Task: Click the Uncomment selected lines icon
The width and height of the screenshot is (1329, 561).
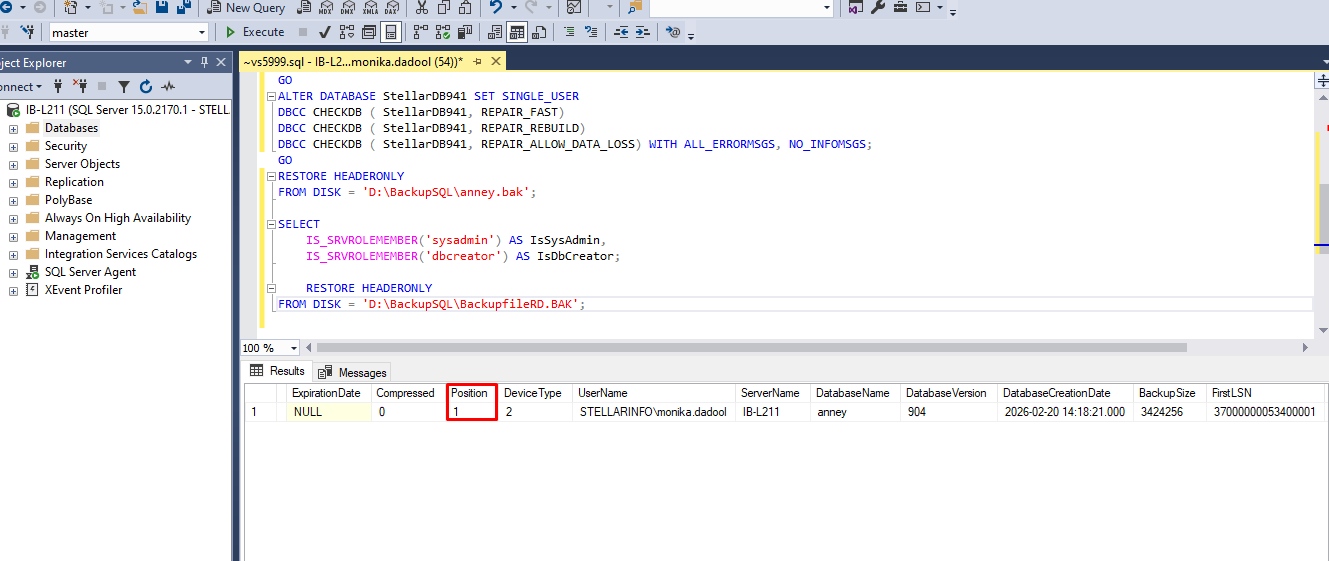Action: coord(591,32)
